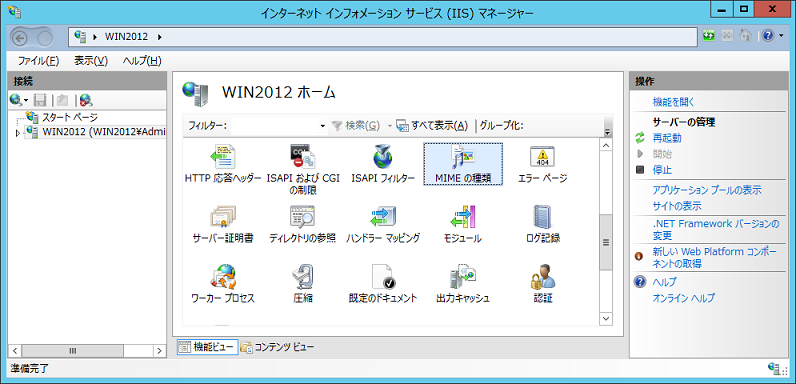Open the ファイル(F) menu

(x=38, y=61)
